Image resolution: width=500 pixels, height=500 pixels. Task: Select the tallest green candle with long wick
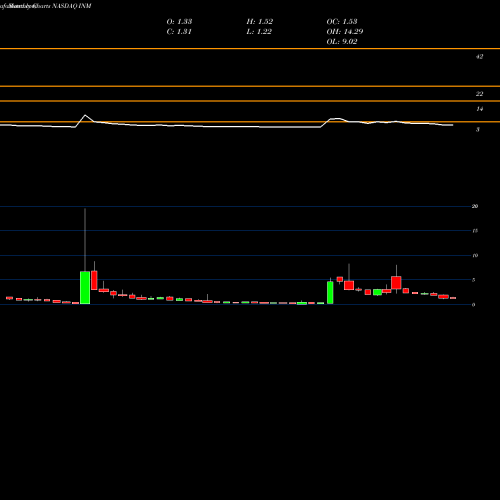click(85, 288)
